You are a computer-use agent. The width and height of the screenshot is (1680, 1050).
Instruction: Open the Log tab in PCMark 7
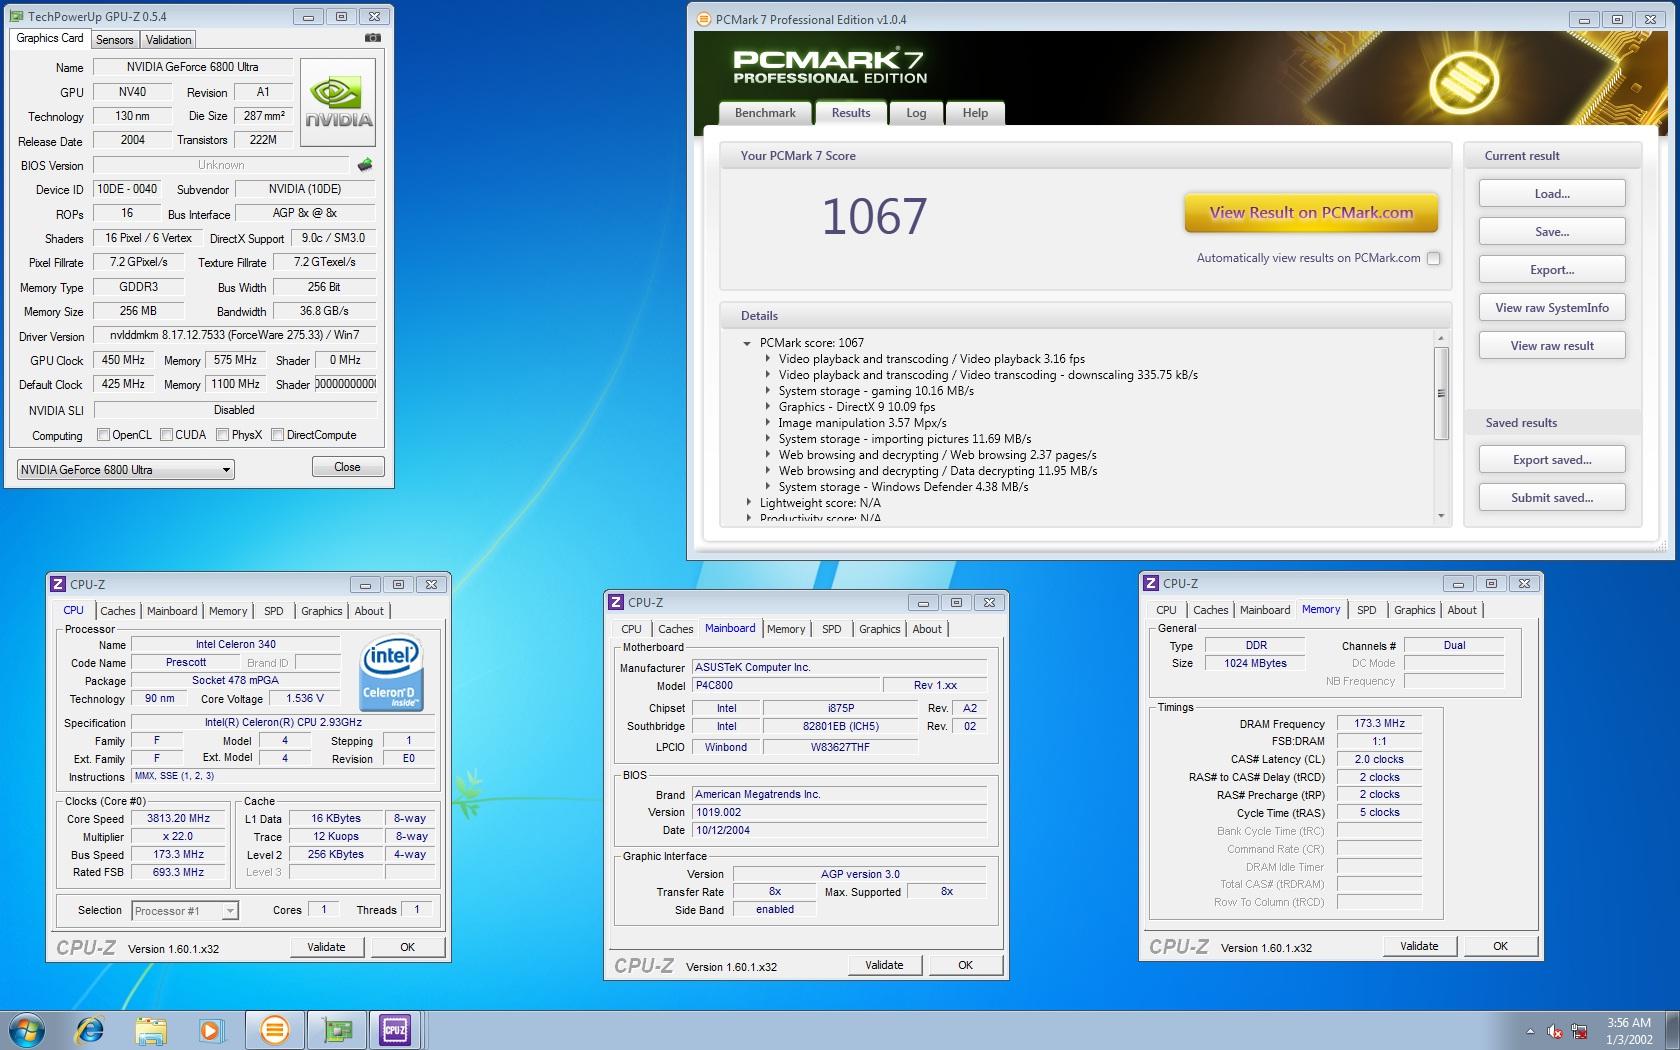[x=916, y=113]
